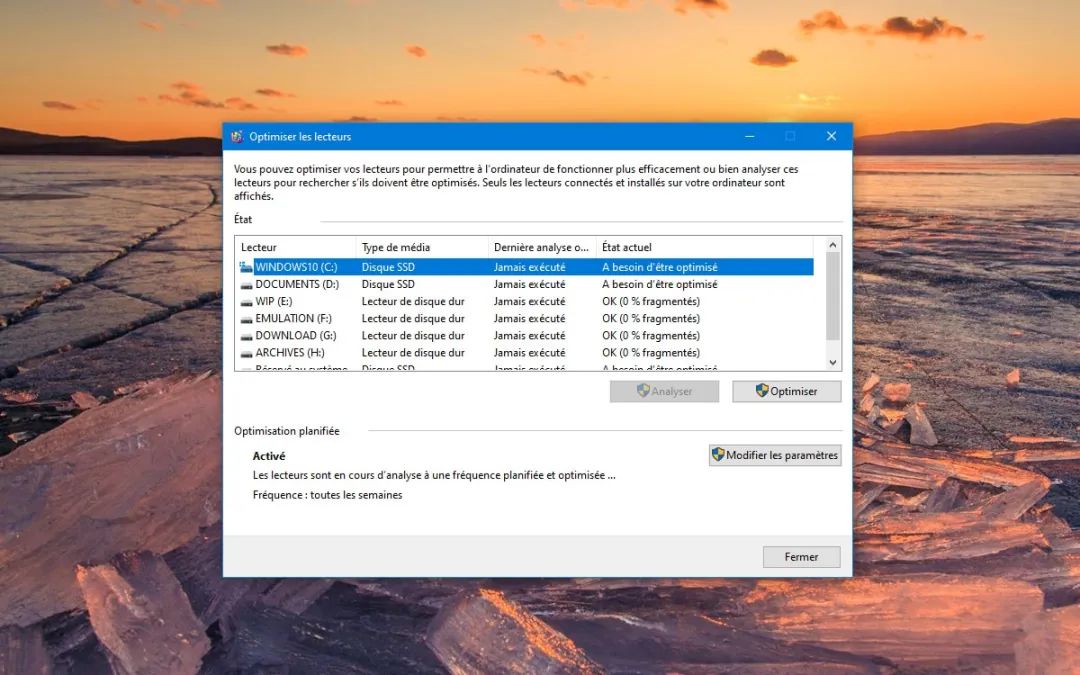Sort drives by Type de média header
This screenshot has height=675, width=1080.
point(421,247)
